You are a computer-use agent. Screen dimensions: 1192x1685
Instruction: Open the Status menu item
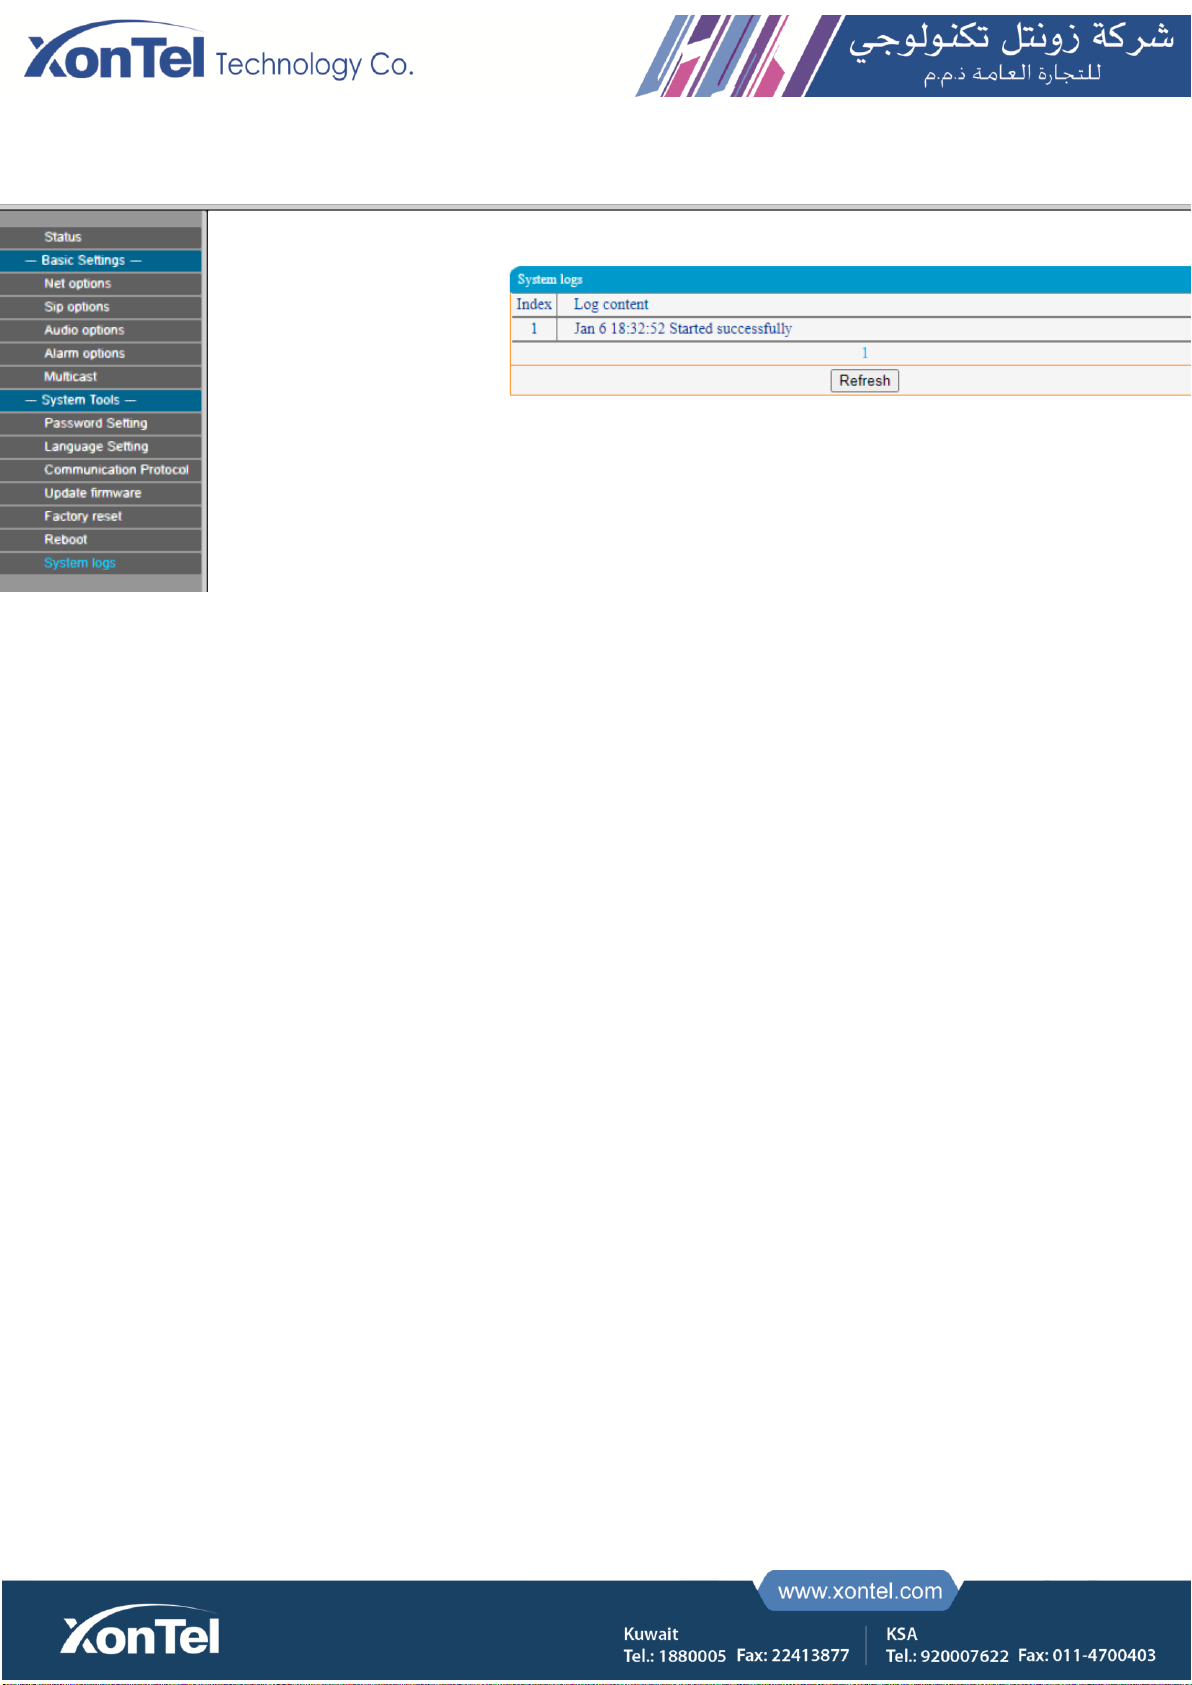101,237
